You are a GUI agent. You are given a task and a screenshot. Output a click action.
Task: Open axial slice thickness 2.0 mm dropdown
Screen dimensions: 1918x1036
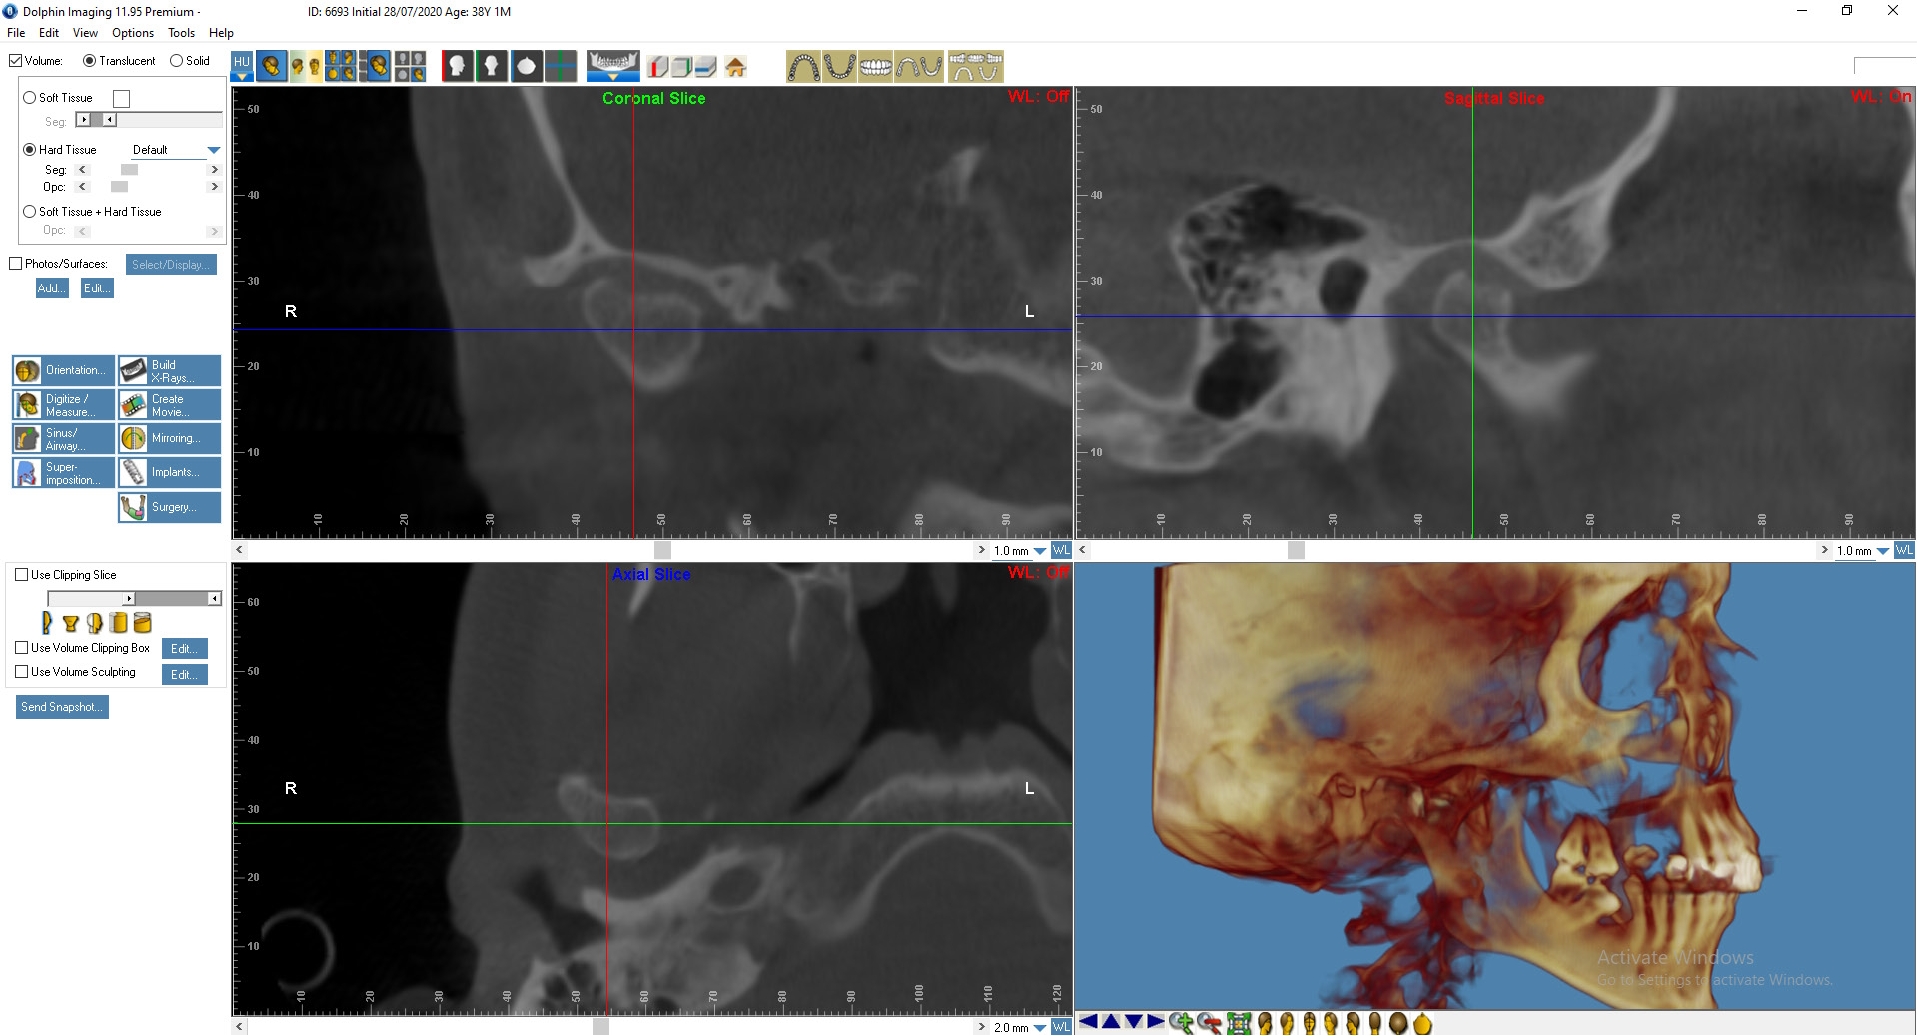point(1040,1028)
